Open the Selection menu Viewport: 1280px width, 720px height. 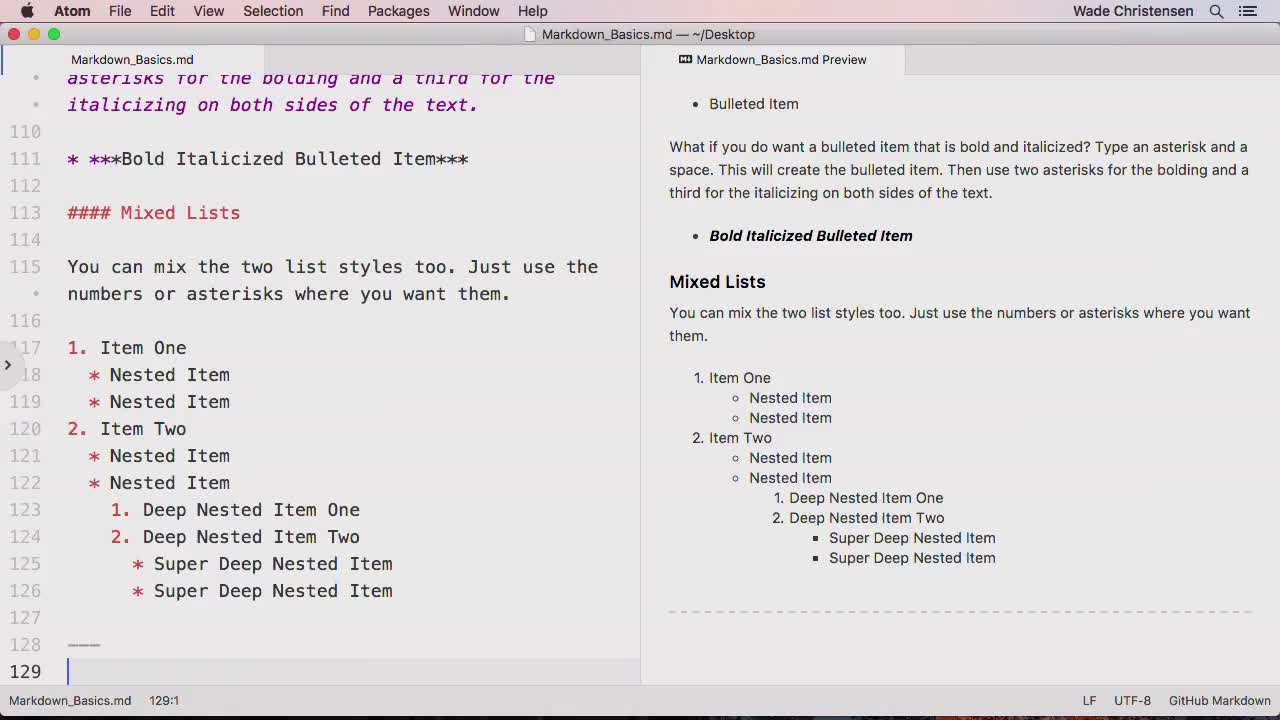click(272, 11)
